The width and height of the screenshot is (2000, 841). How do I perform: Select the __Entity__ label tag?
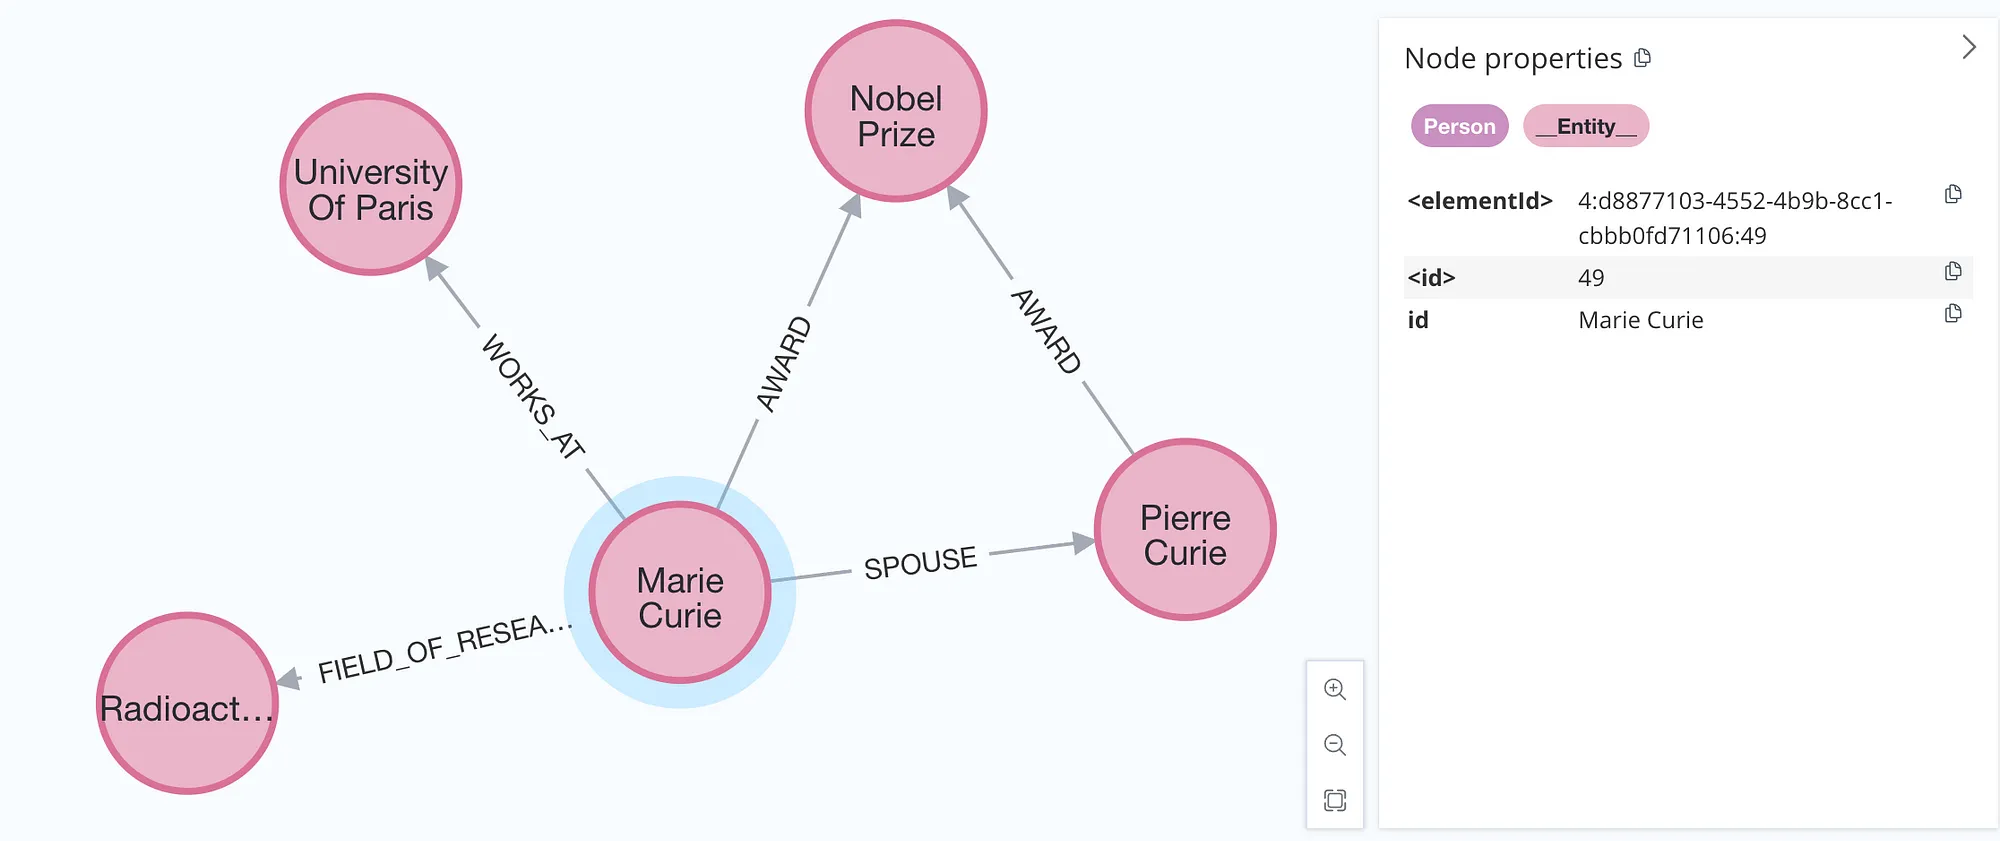[1586, 126]
